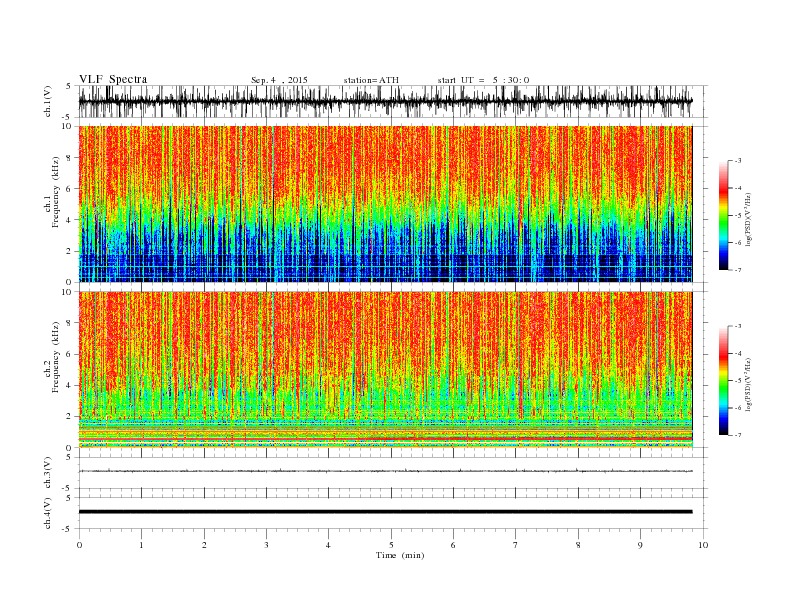Click the lower ch.2 color scale bar
The image size is (792, 612).
(723, 380)
